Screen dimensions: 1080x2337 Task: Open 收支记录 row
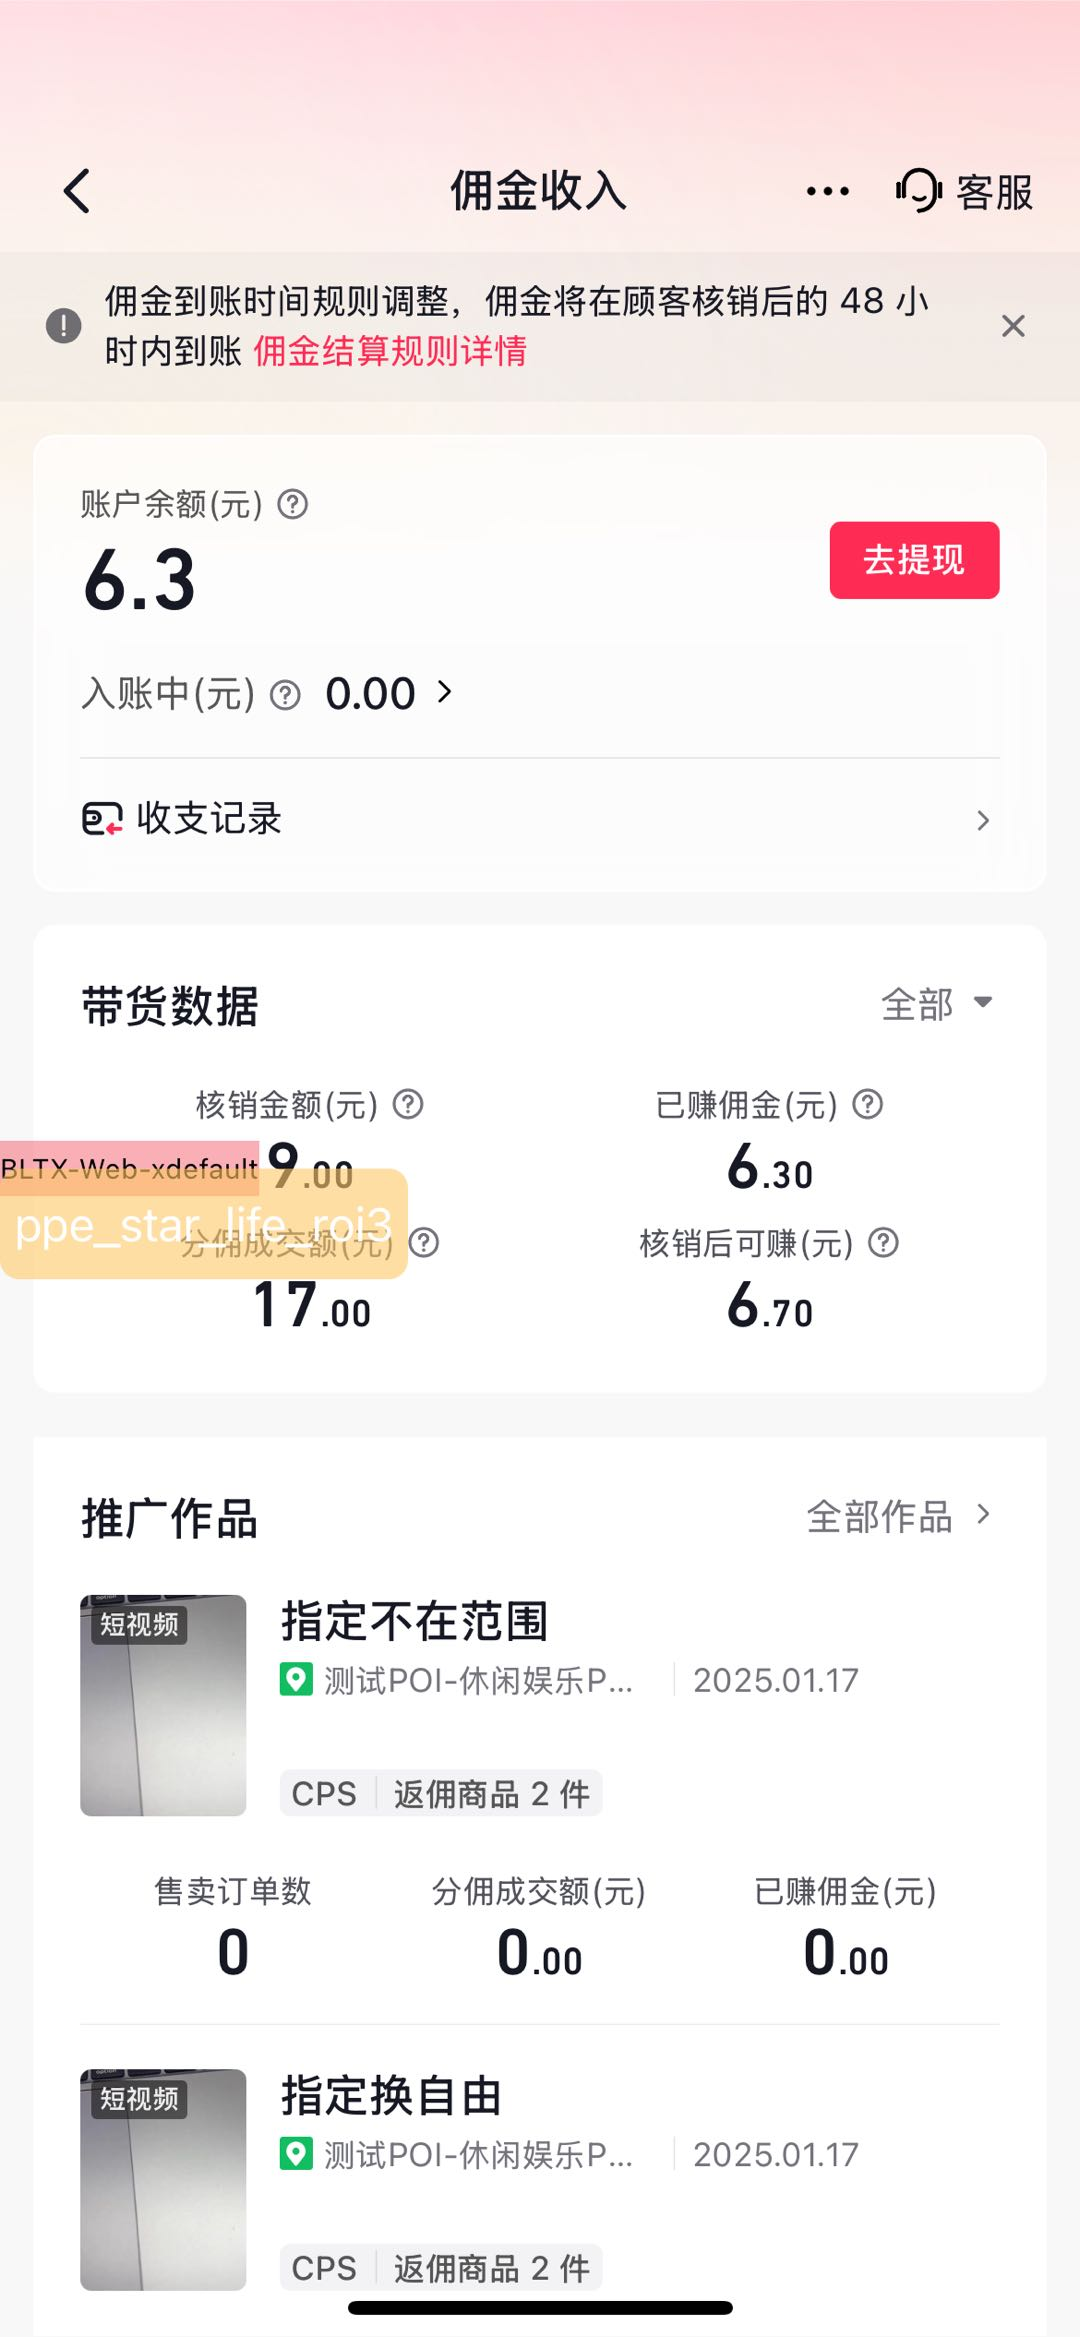(540, 820)
